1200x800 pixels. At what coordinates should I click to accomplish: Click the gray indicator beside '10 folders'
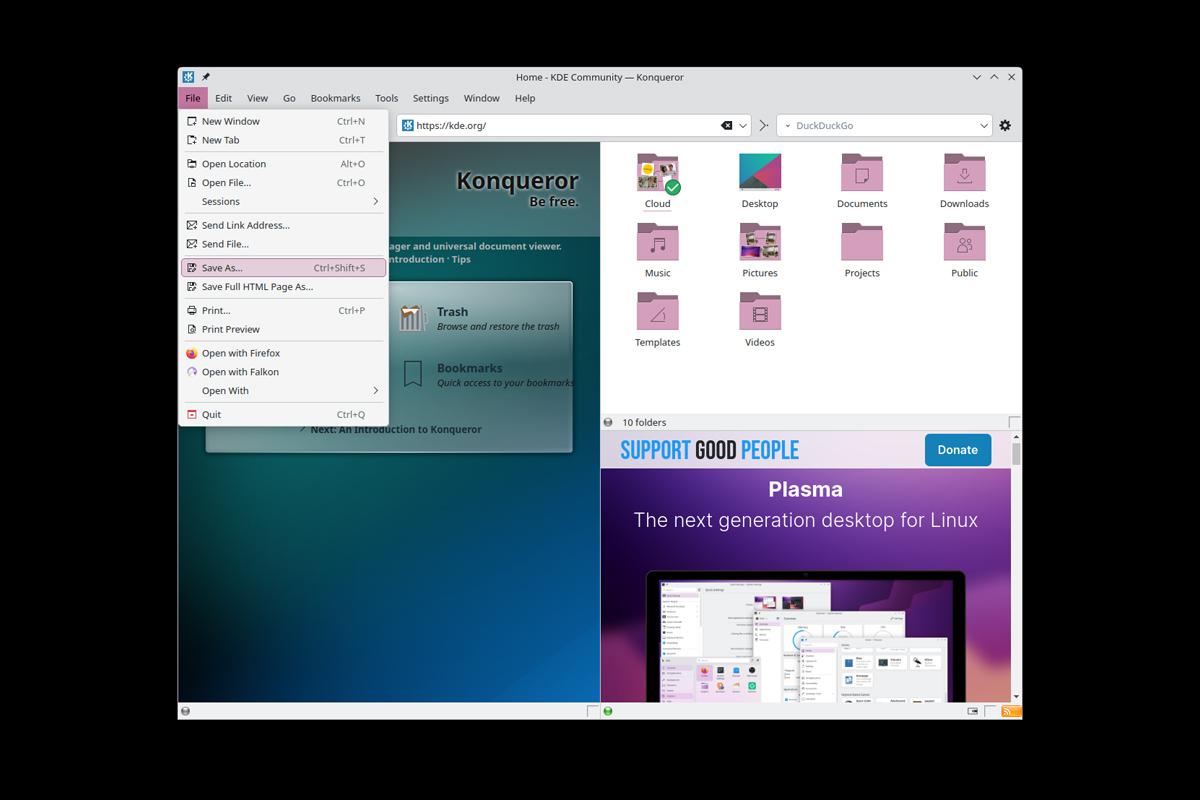608,422
